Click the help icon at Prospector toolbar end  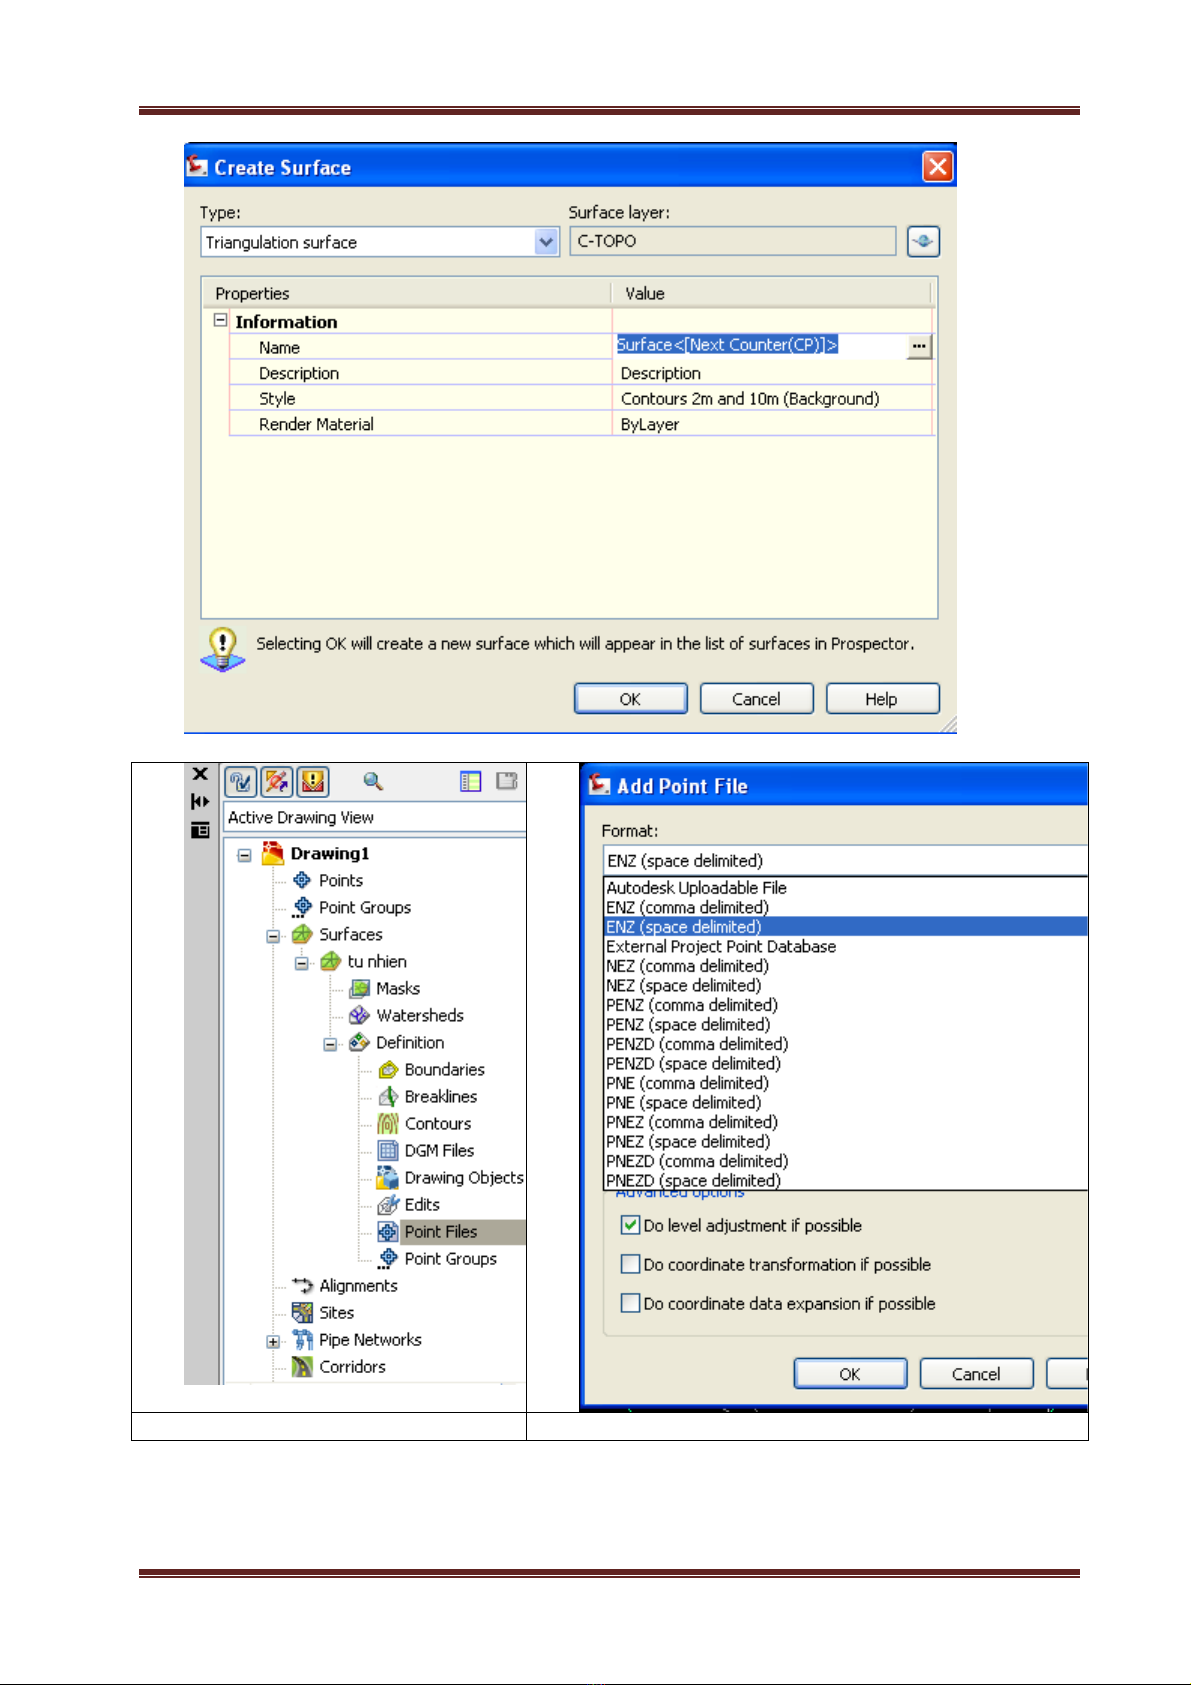[507, 781]
